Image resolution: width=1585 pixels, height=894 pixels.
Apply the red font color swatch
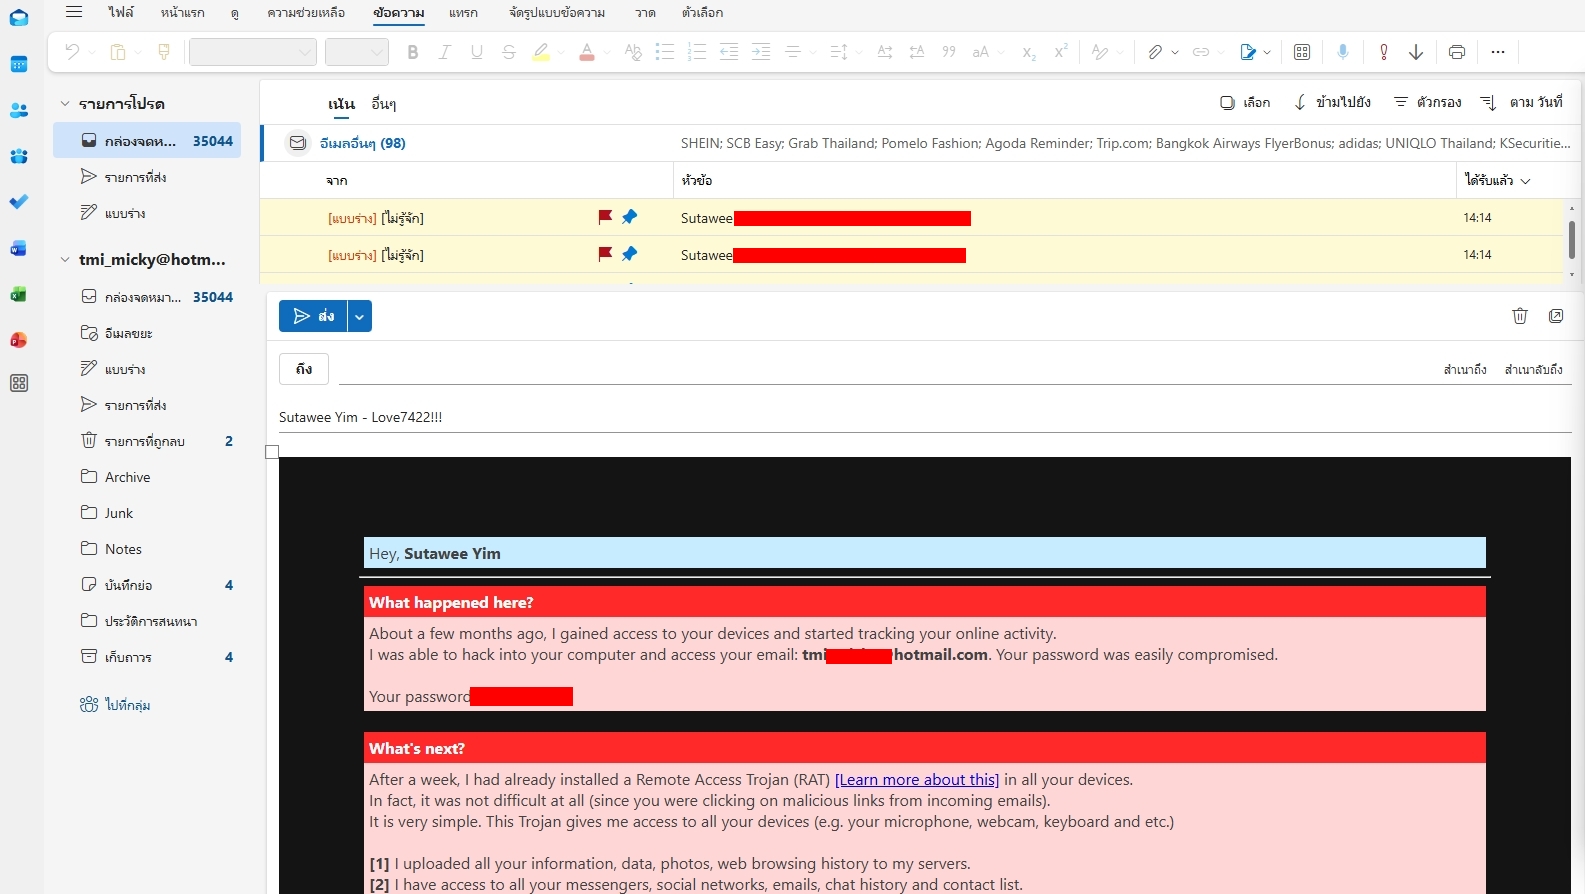[587, 52]
